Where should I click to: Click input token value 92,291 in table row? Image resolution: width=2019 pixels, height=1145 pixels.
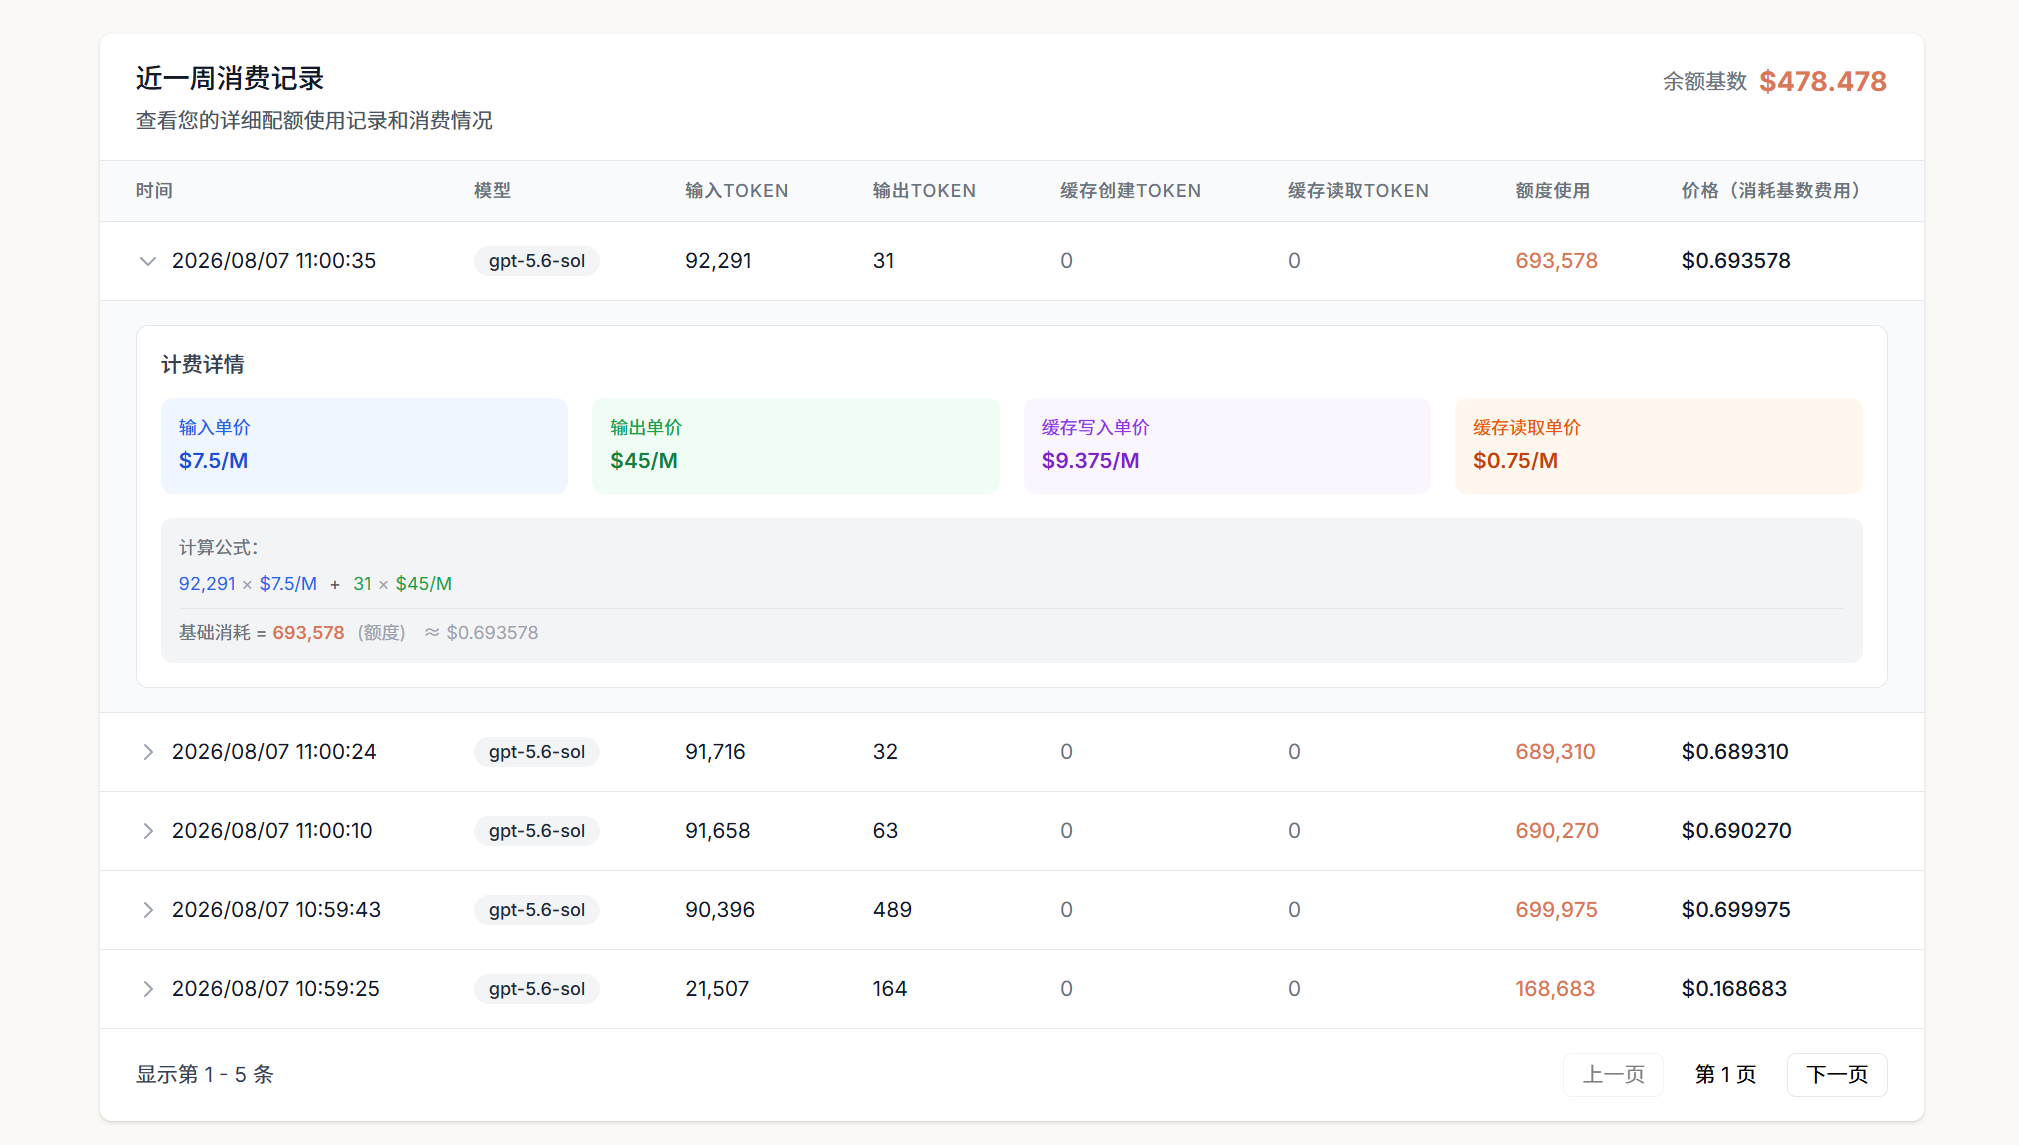[x=718, y=261]
